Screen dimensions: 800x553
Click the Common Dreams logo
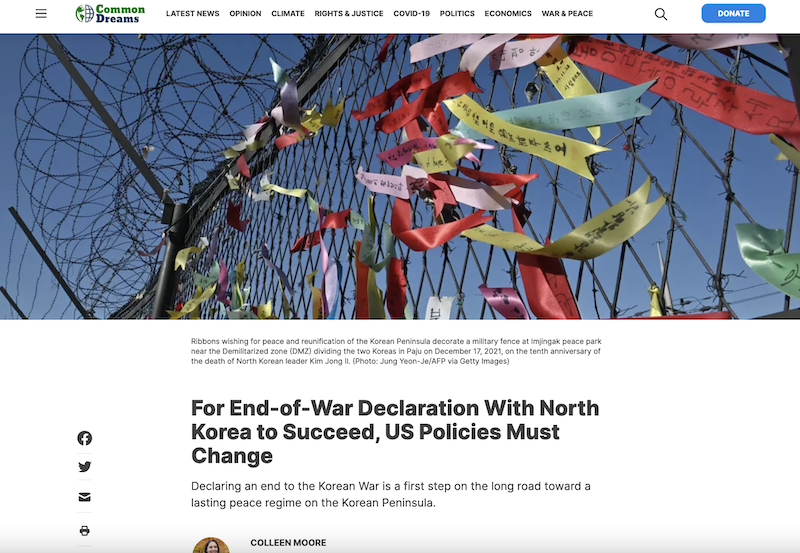click(x=110, y=14)
